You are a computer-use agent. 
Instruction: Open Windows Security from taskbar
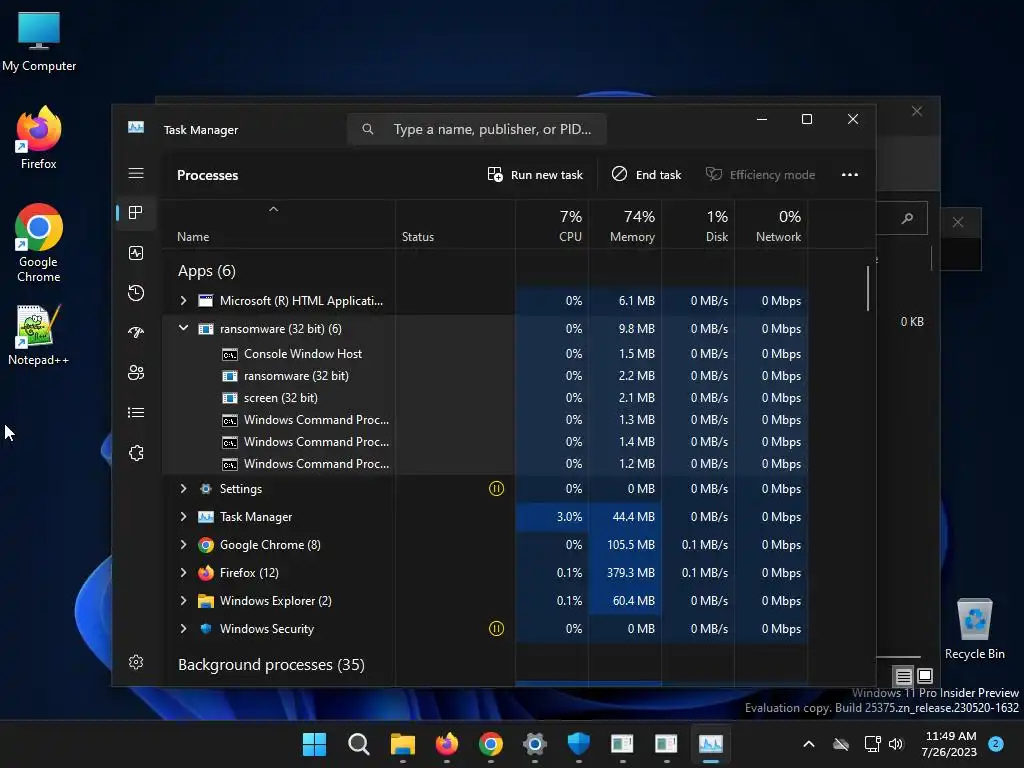[578, 744]
